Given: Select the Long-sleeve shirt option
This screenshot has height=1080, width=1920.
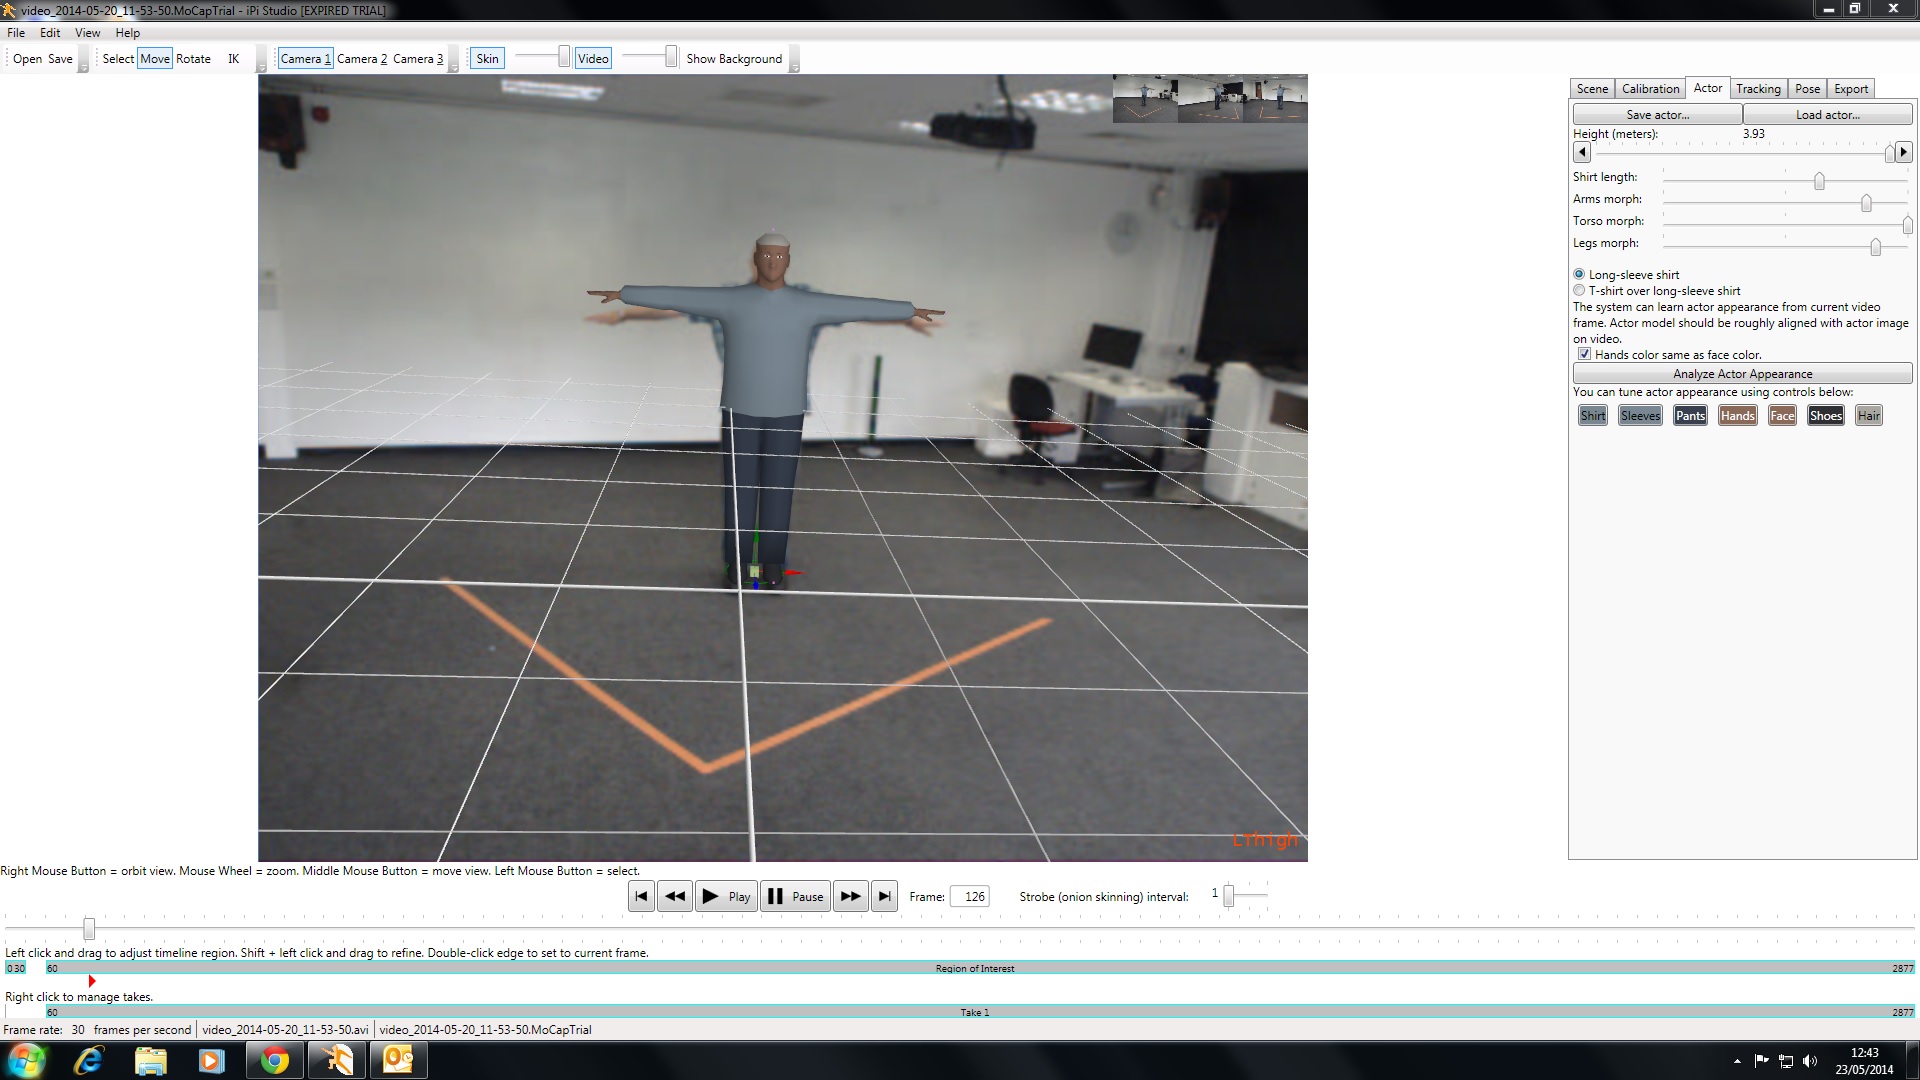Looking at the screenshot, I should 1579,275.
